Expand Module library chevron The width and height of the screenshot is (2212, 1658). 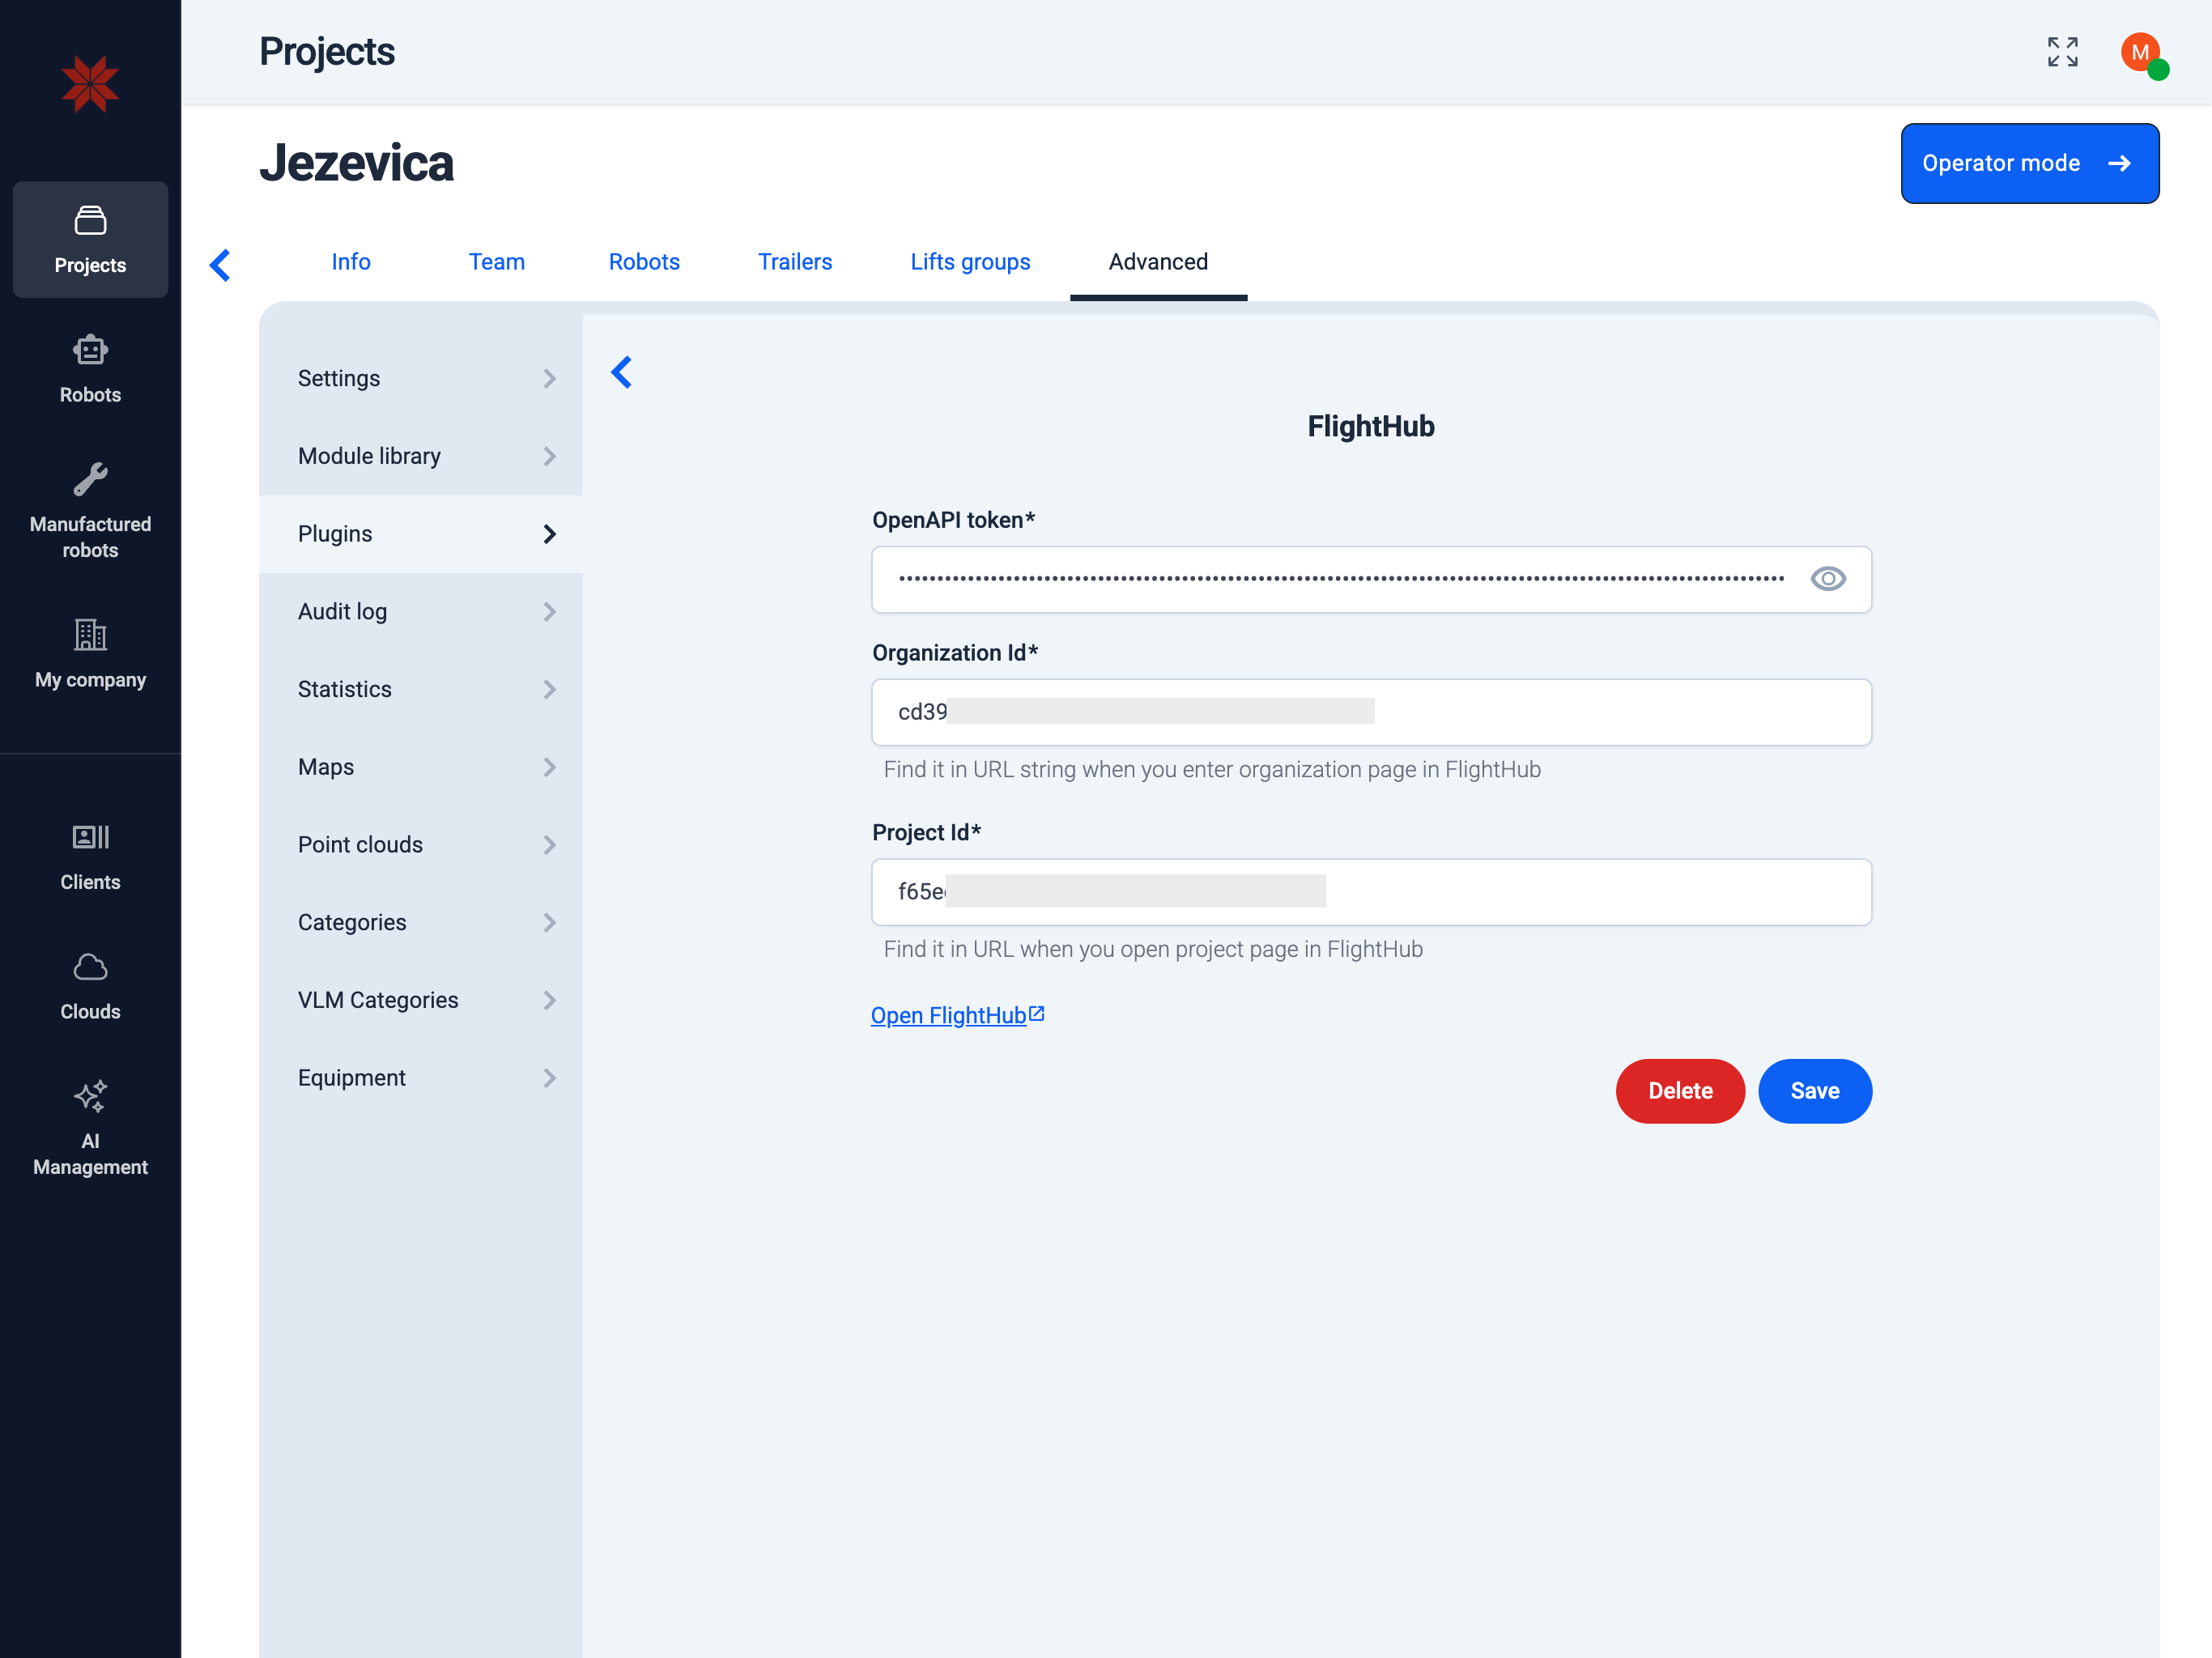tap(549, 457)
